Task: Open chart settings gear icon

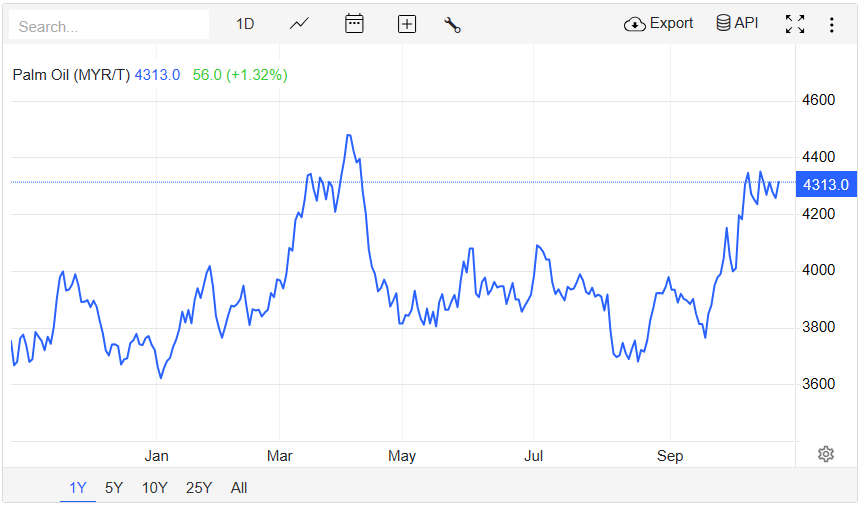Action: pos(826,454)
